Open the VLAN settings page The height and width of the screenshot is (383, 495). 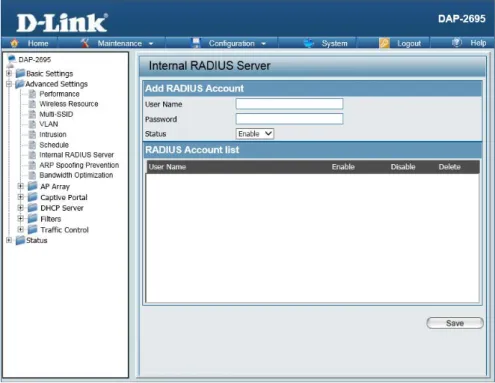[49, 124]
